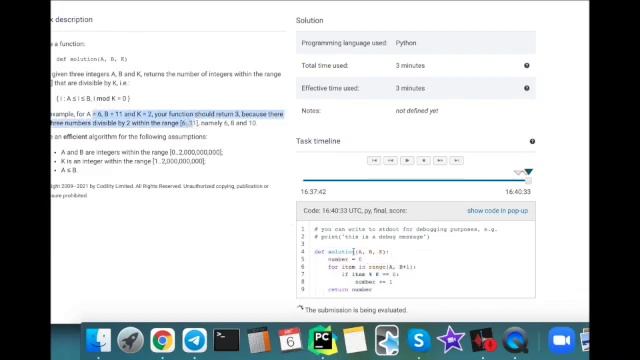Open Terminal from the dock

227,340
